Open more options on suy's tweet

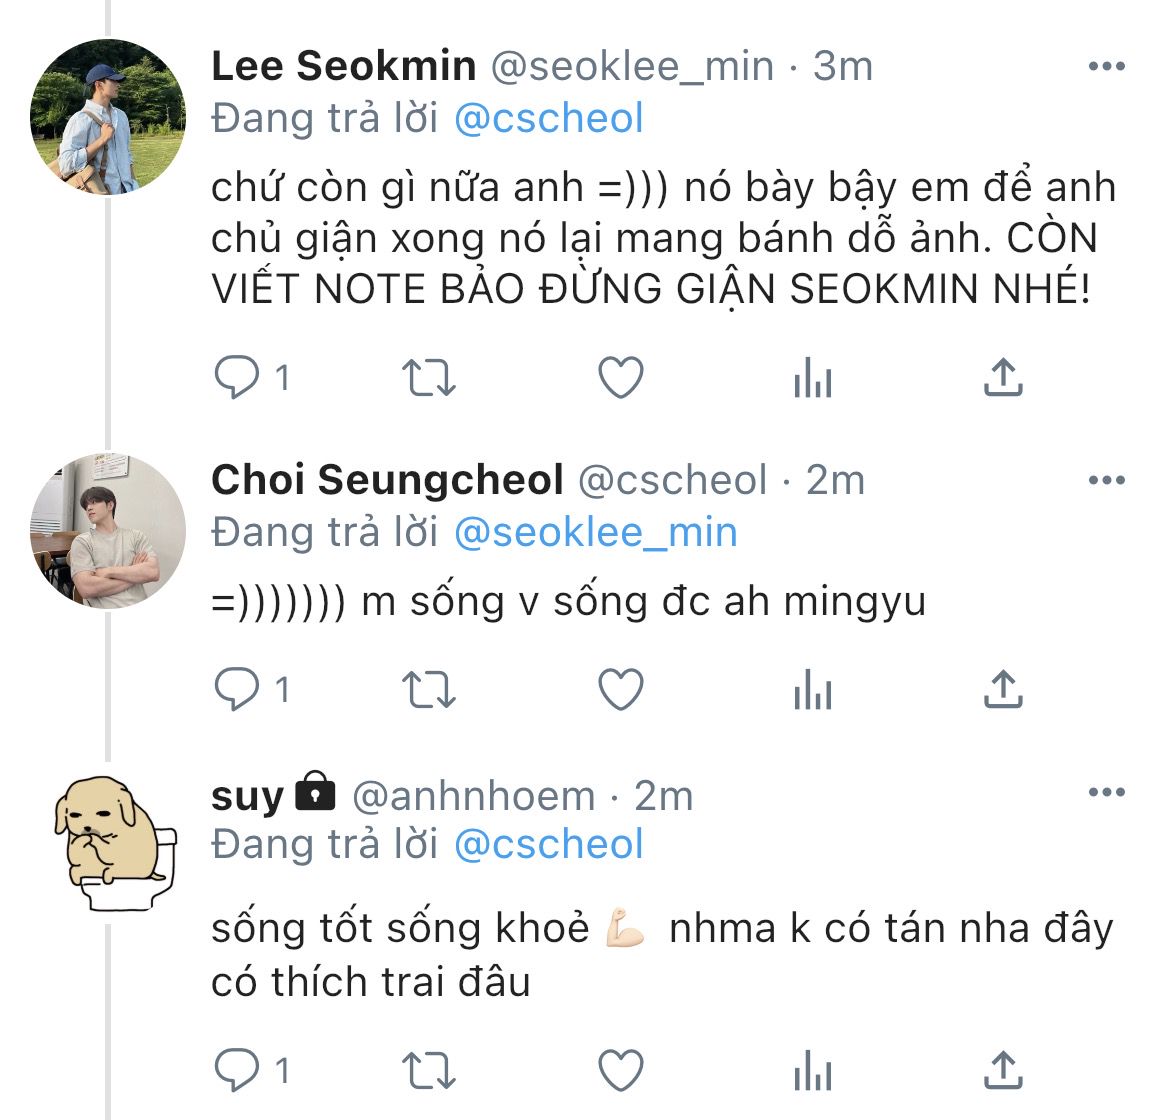pyautogui.click(x=1106, y=793)
